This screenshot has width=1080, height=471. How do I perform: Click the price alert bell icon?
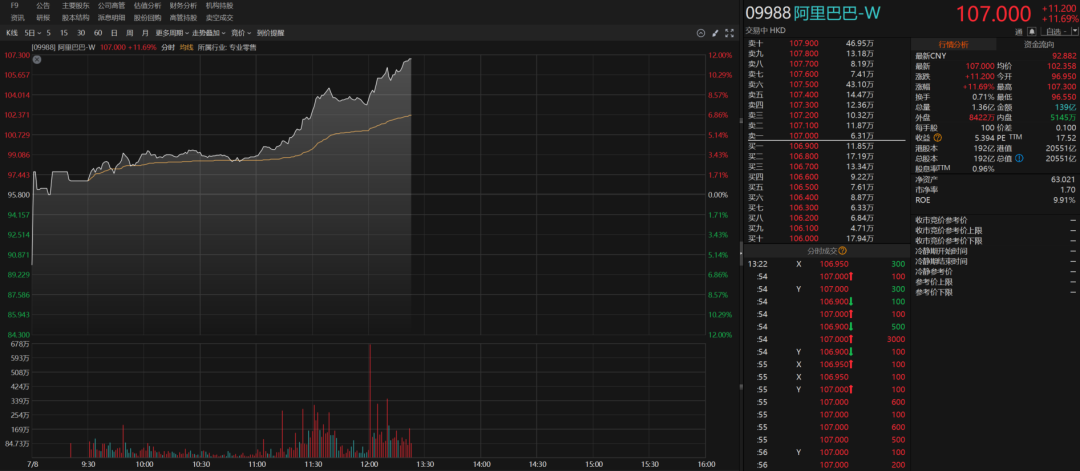(x=1032, y=31)
